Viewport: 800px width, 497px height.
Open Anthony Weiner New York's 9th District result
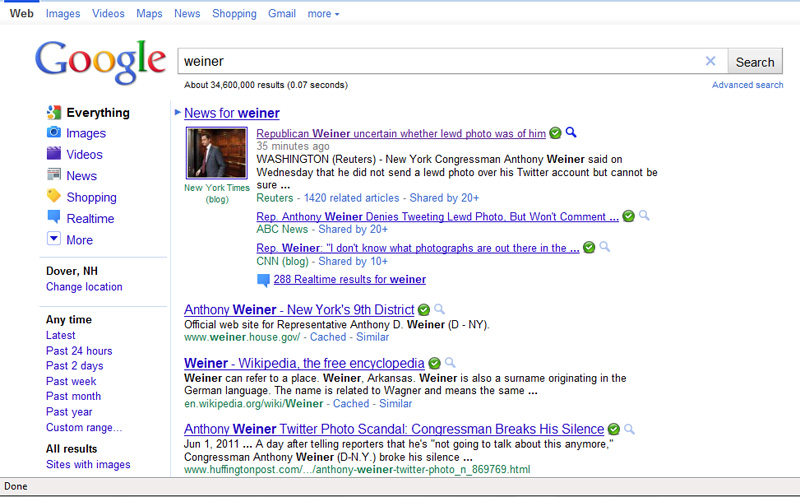coord(299,310)
